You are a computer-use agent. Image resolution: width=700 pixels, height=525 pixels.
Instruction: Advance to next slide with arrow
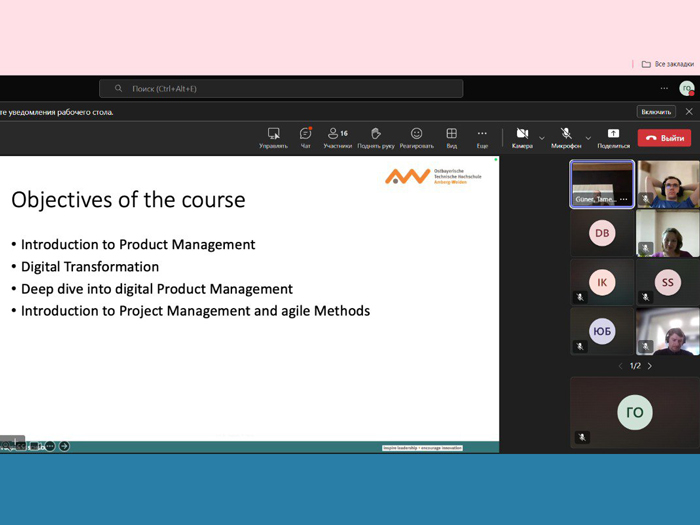[x=64, y=446]
